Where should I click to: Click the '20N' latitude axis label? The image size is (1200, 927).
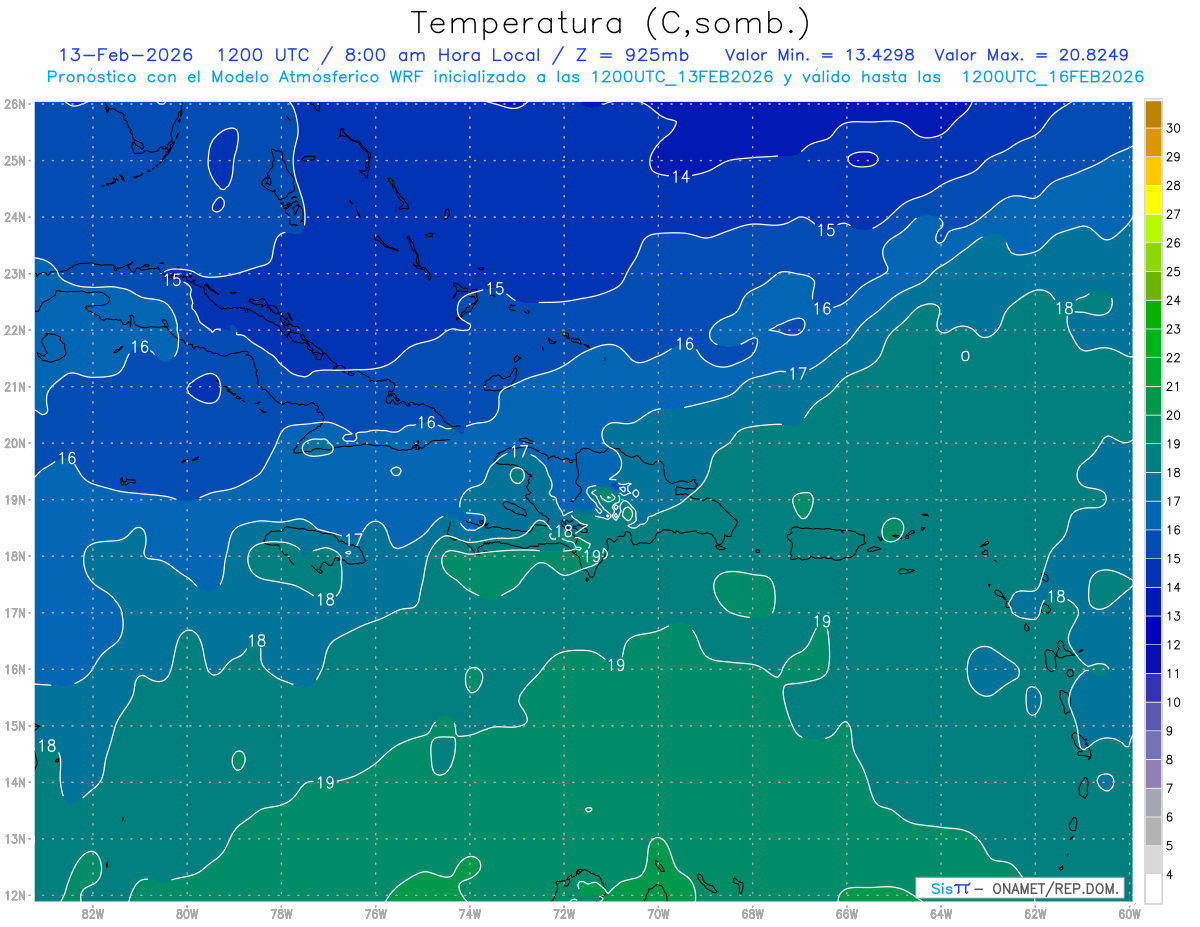pyautogui.click(x=14, y=443)
